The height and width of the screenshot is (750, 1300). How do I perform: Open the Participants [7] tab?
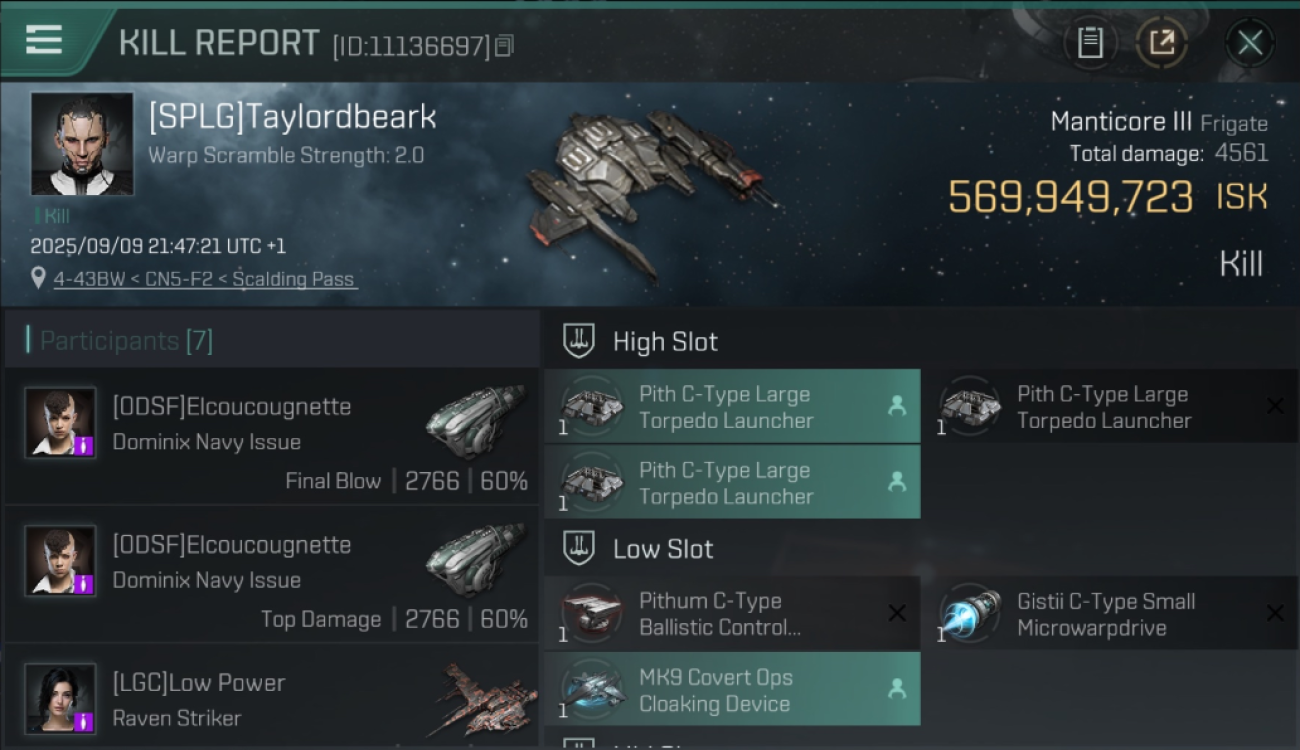(127, 341)
